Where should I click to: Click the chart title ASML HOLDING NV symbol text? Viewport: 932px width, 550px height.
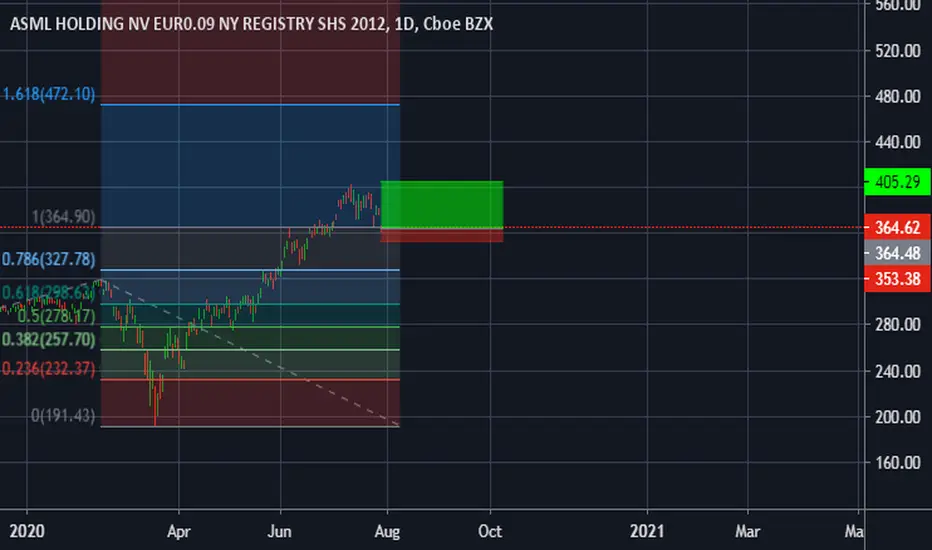(x=251, y=24)
